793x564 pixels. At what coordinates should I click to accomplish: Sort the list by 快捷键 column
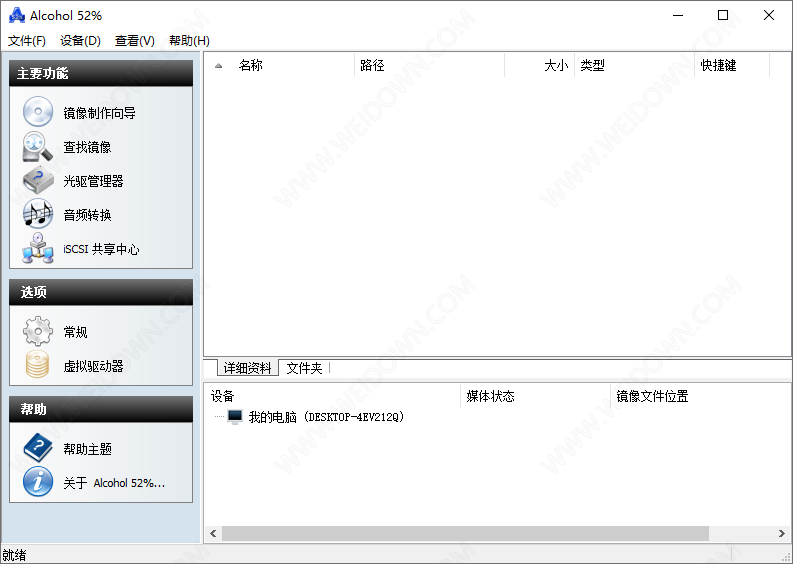pyautogui.click(x=732, y=65)
